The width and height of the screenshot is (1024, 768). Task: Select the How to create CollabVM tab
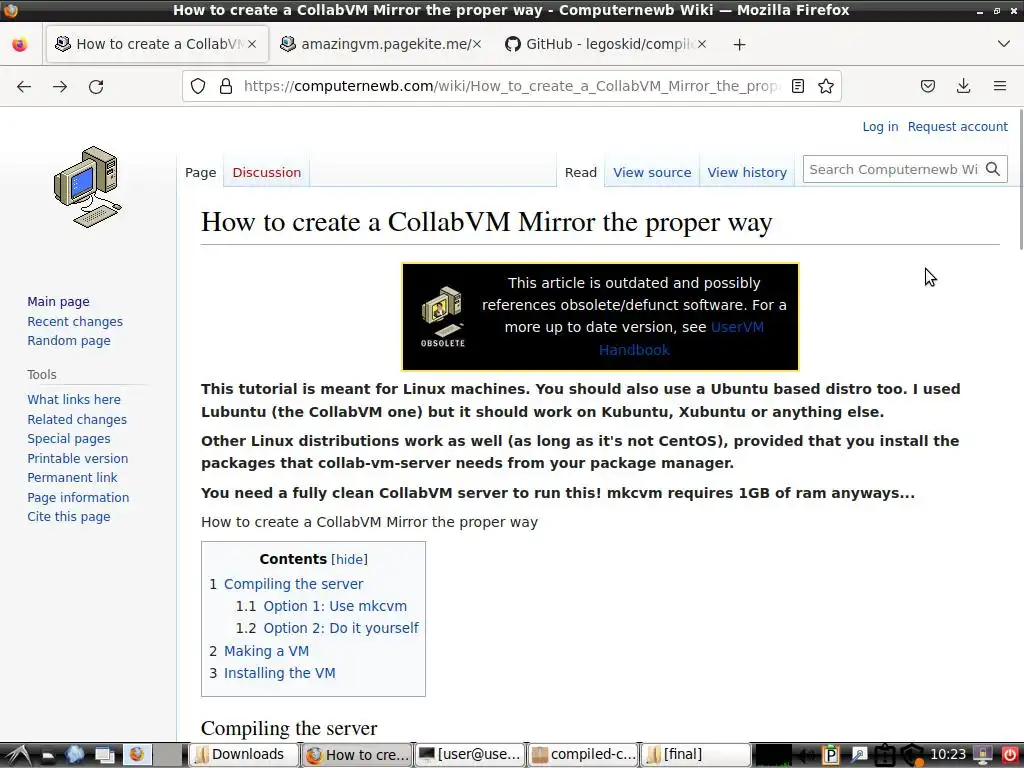coord(157,44)
